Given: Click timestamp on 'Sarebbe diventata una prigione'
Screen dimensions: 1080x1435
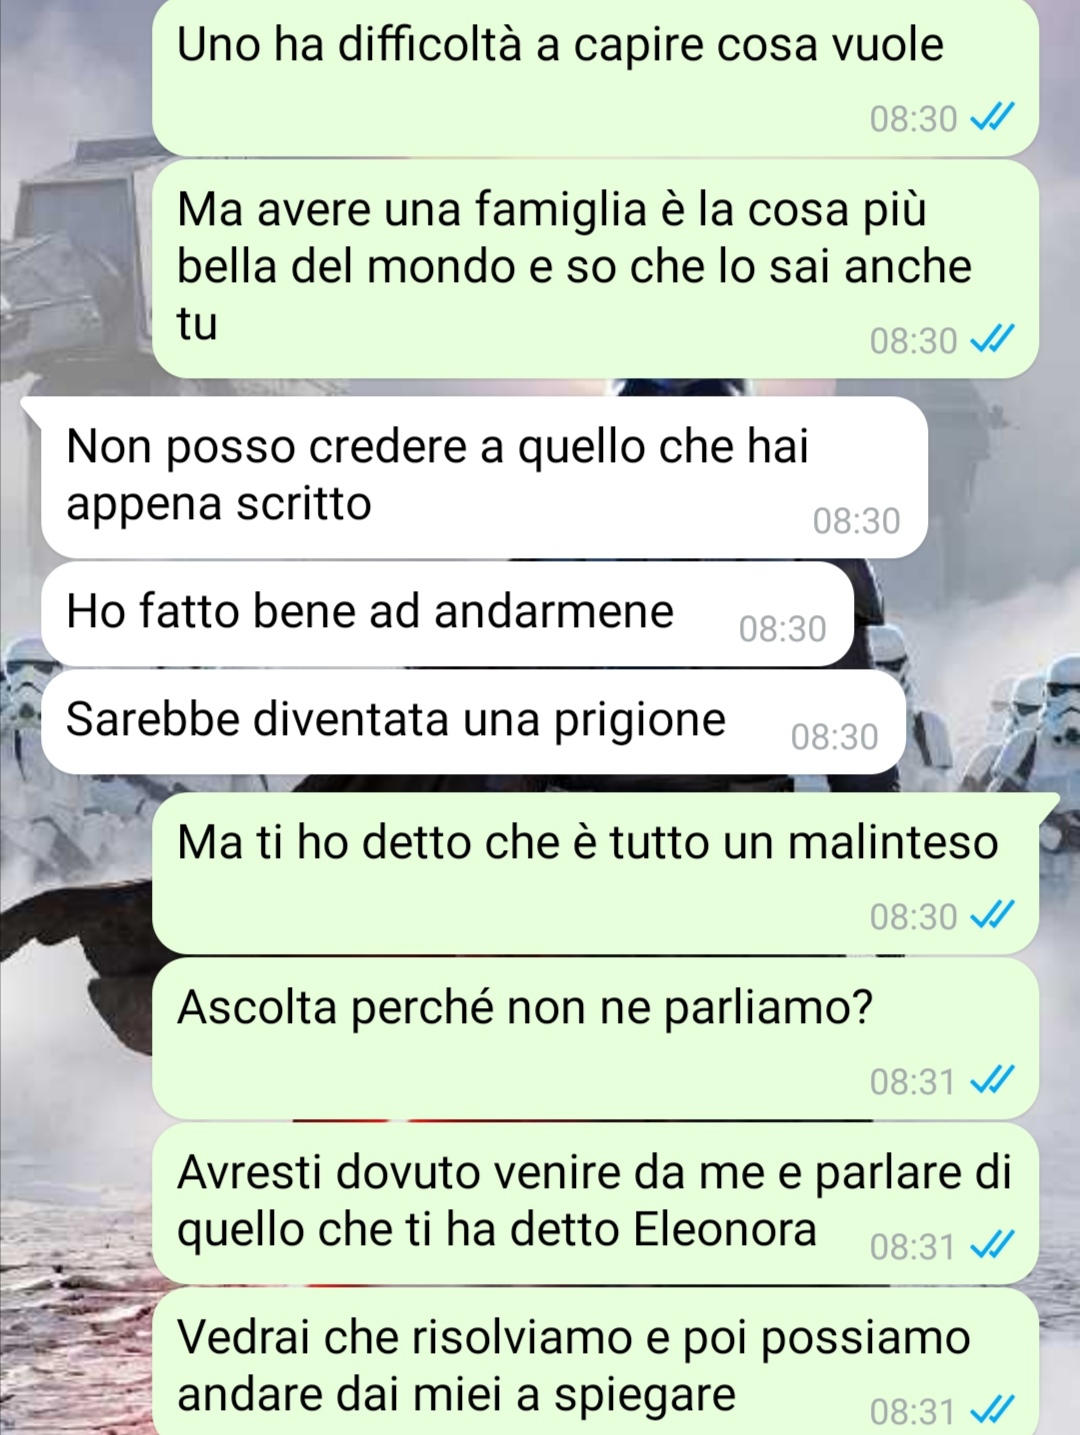Looking at the screenshot, I should tap(834, 737).
